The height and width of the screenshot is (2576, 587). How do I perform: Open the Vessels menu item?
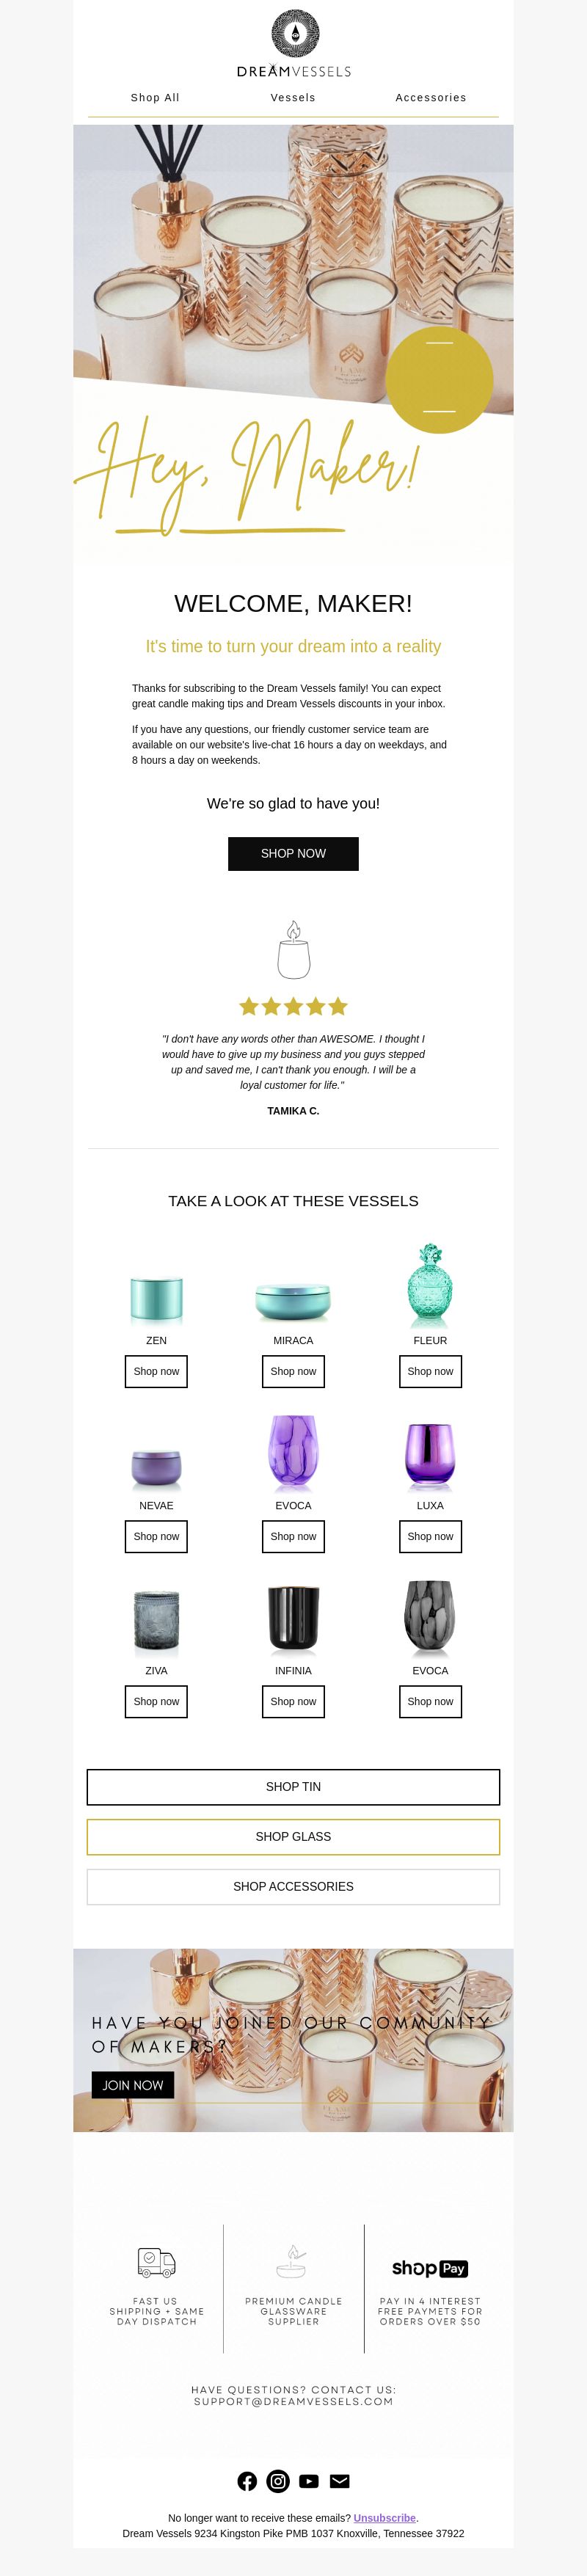click(293, 98)
